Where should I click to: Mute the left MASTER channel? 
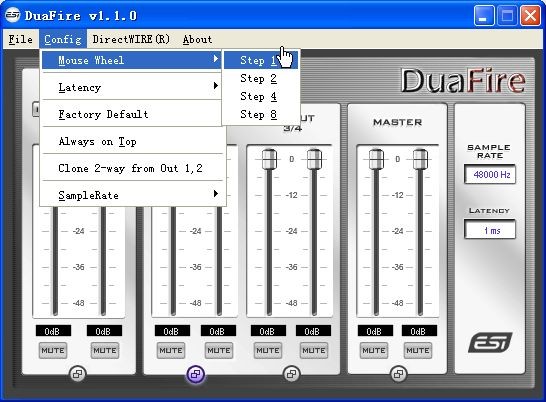(374, 350)
